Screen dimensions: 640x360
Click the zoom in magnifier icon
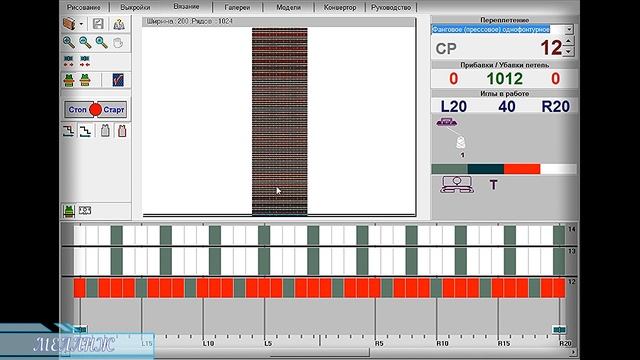(69, 42)
